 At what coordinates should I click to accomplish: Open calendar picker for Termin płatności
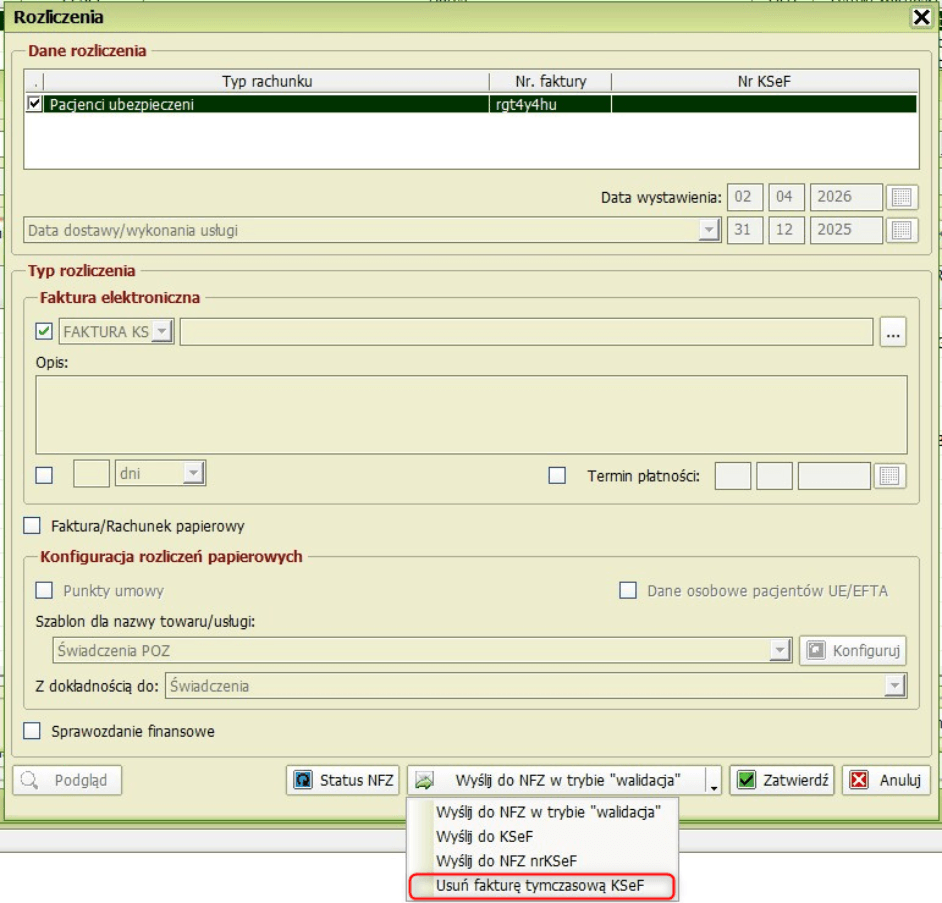pos(890,476)
